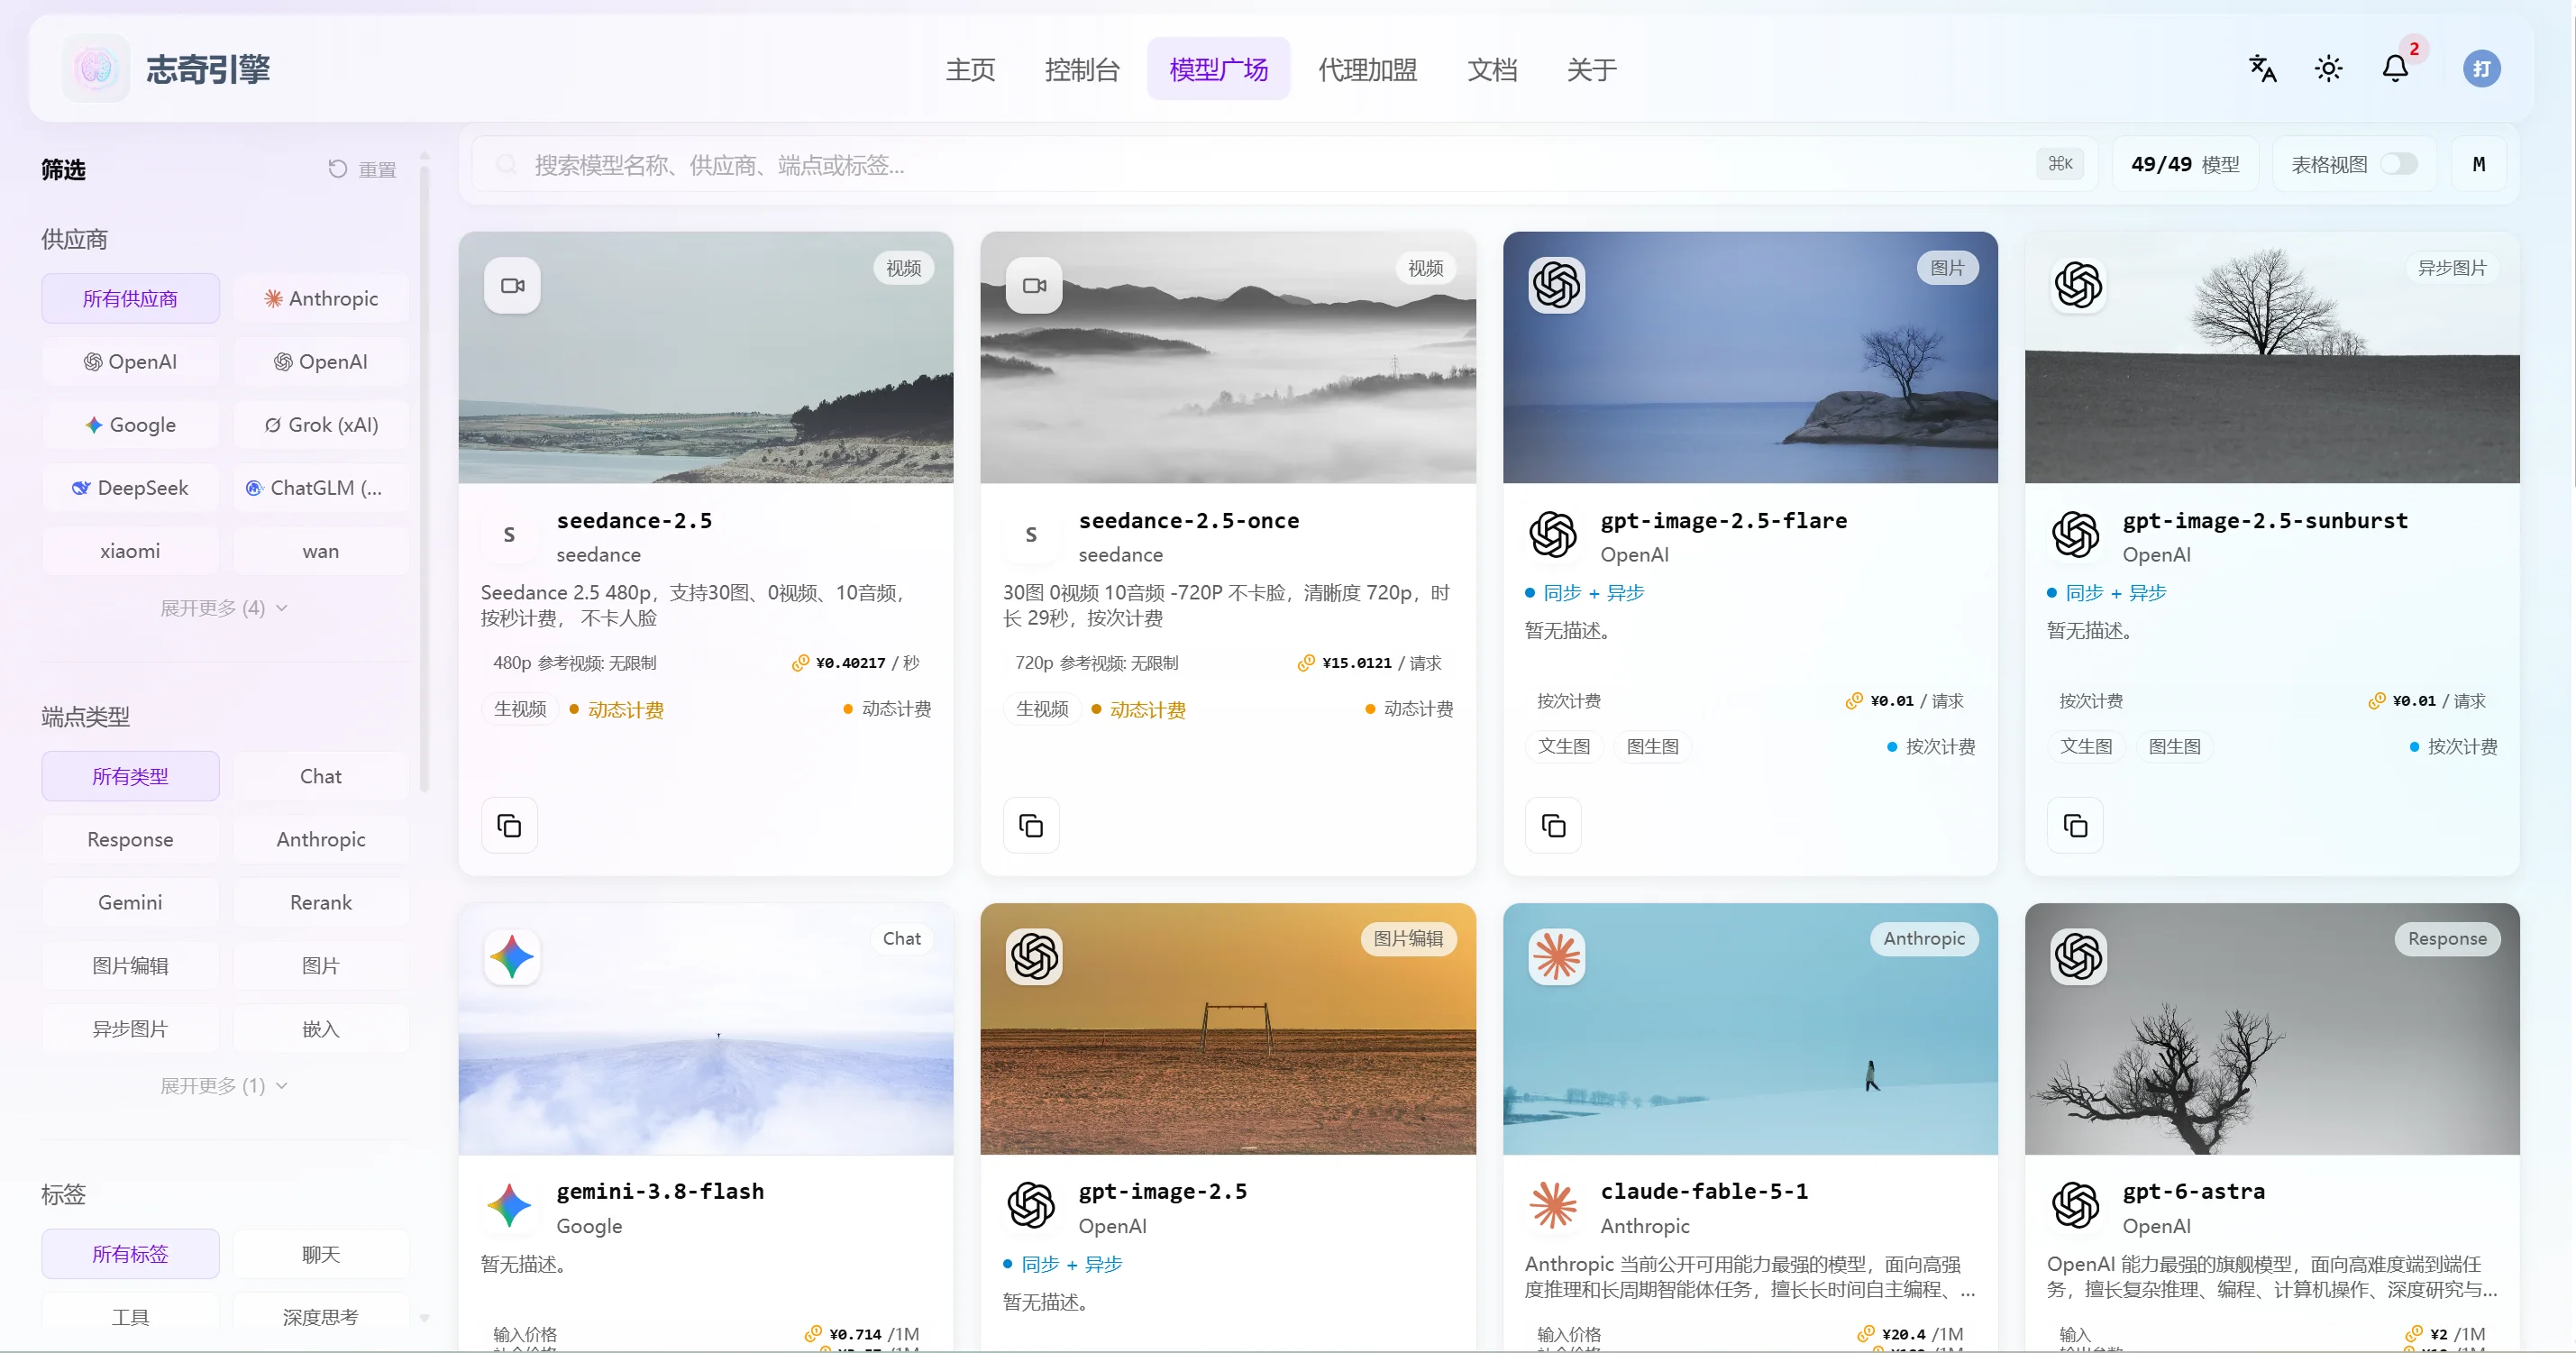Open the language translation icon
The height and width of the screenshot is (1353, 2576).
click(x=2262, y=69)
